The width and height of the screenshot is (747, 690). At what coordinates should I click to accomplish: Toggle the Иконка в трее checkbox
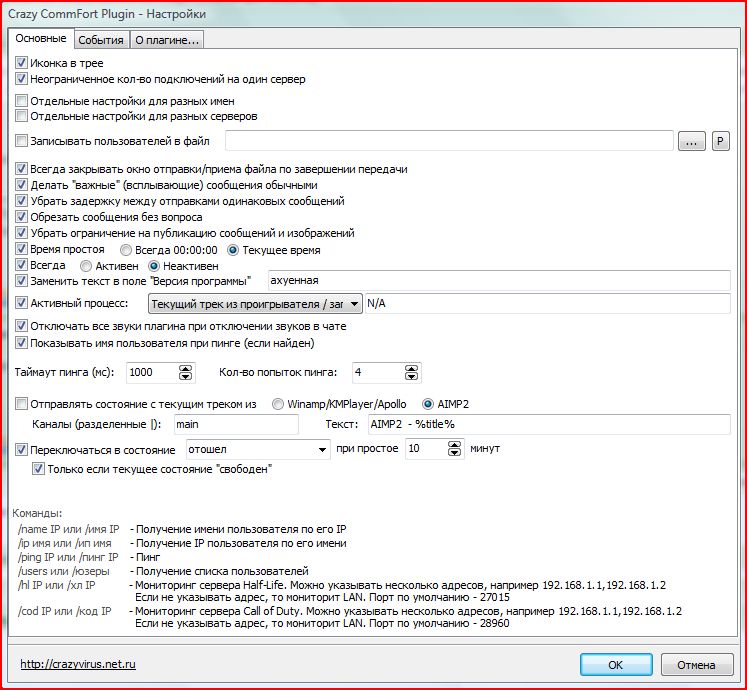[22, 63]
